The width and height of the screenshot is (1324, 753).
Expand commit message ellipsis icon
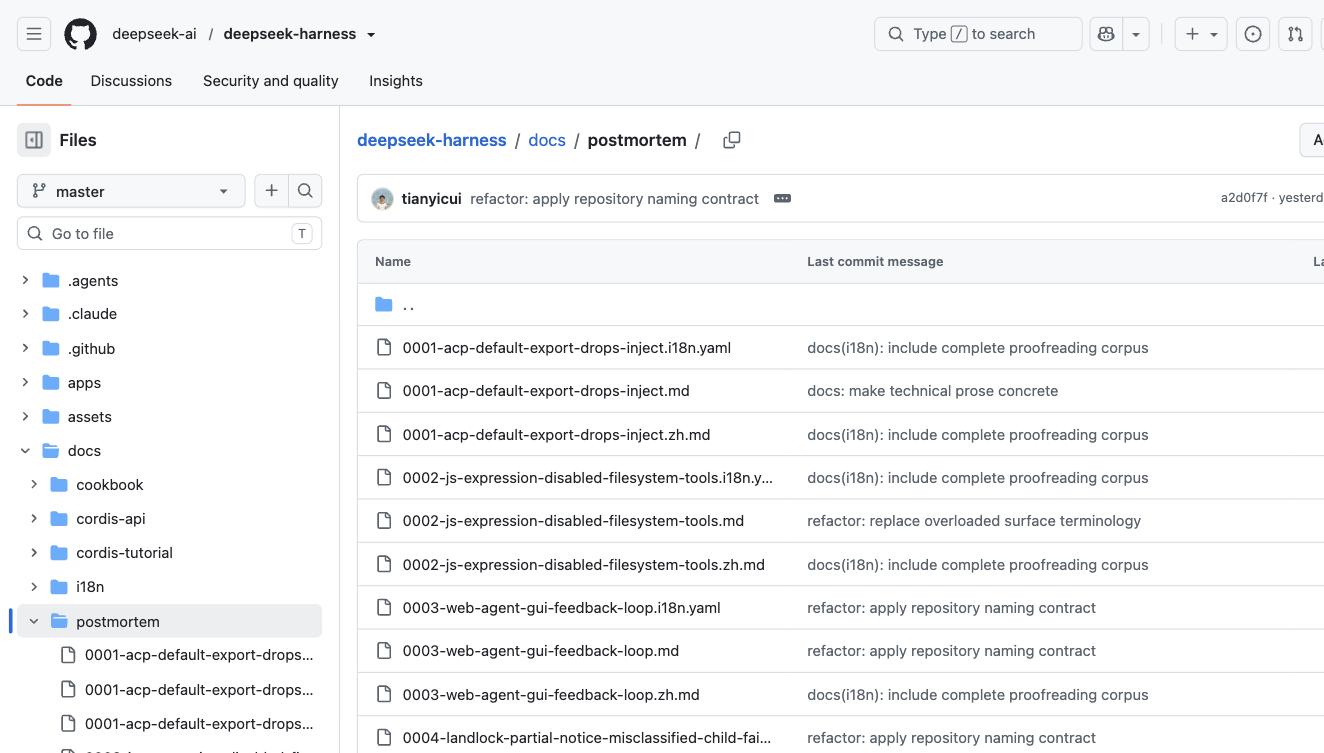(783, 198)
